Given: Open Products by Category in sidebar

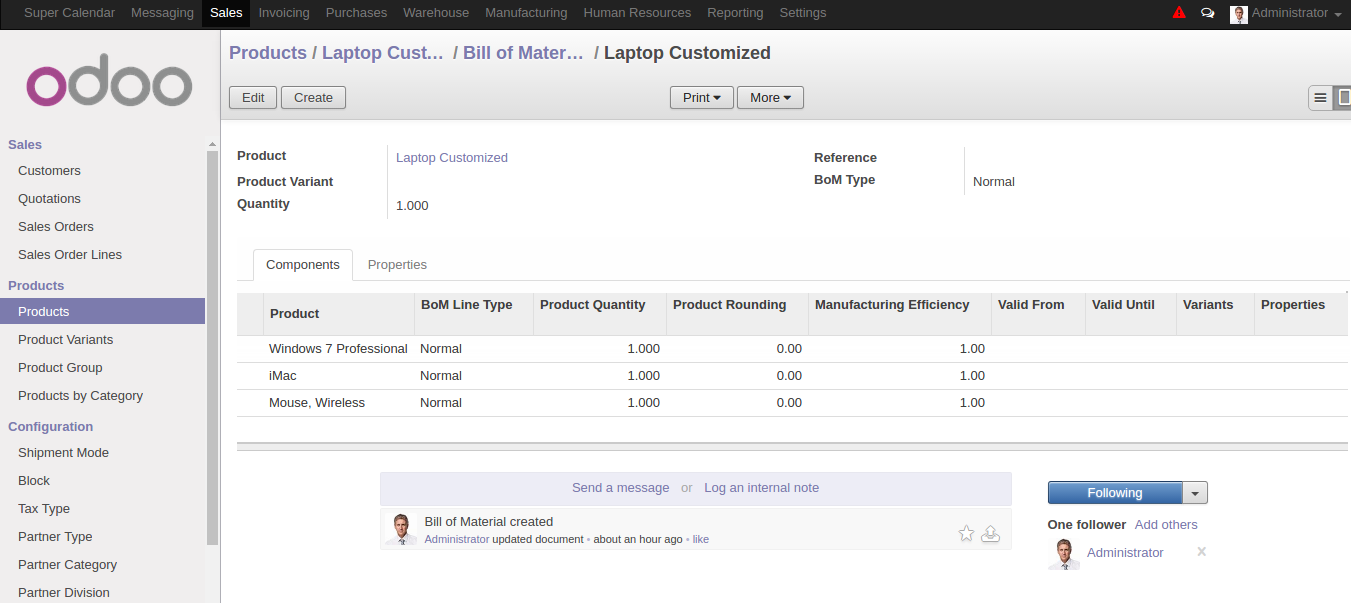Looking at the screenshot, I should [102, 396].
